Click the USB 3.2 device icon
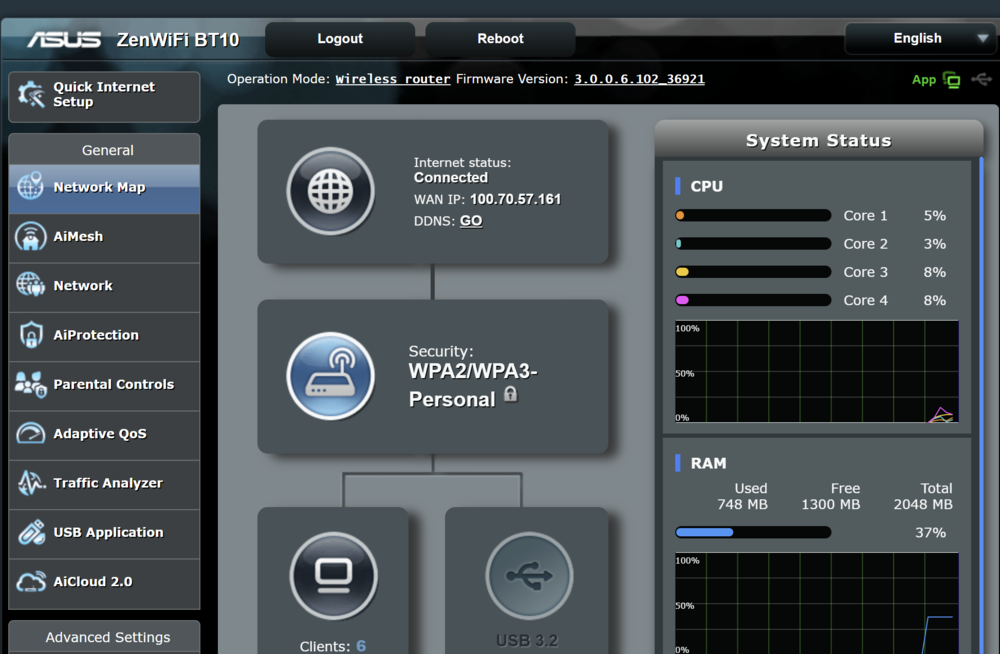1000x654 pixels. click(x=529, y=576)
